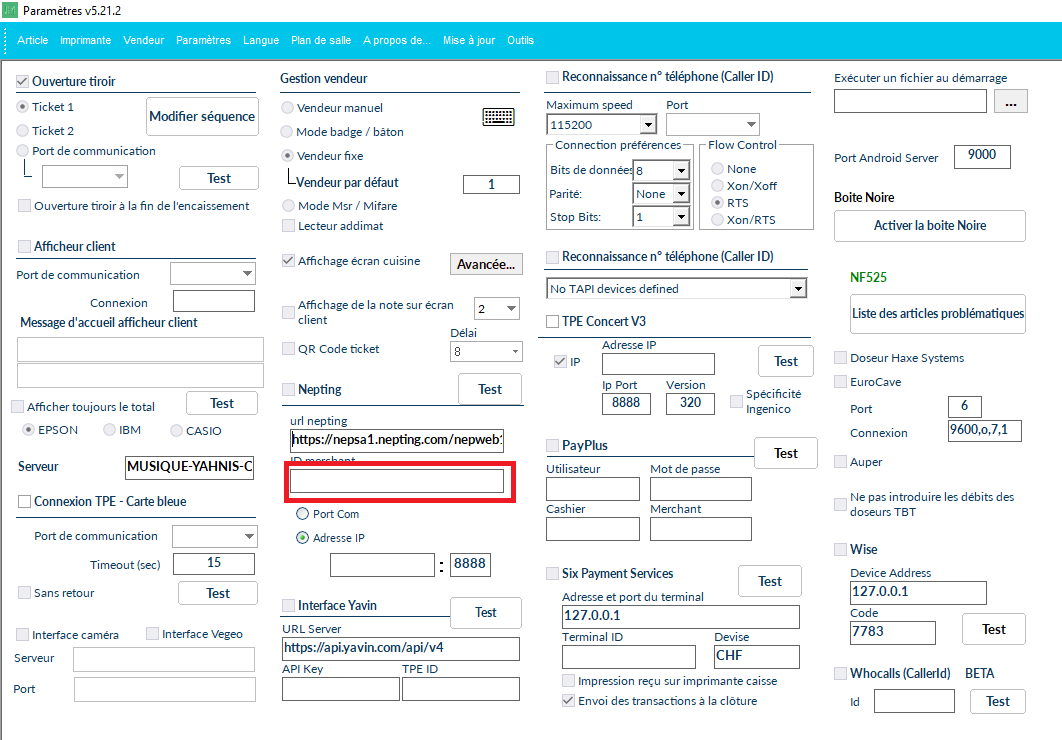Expand the QR Code ticket Délai dropdown

point(514,352)
